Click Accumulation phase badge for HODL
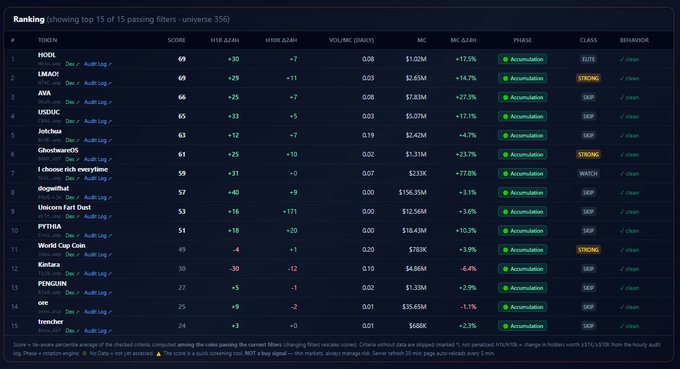Viewport: 680px width, 369px height. [x=522, y=59]
